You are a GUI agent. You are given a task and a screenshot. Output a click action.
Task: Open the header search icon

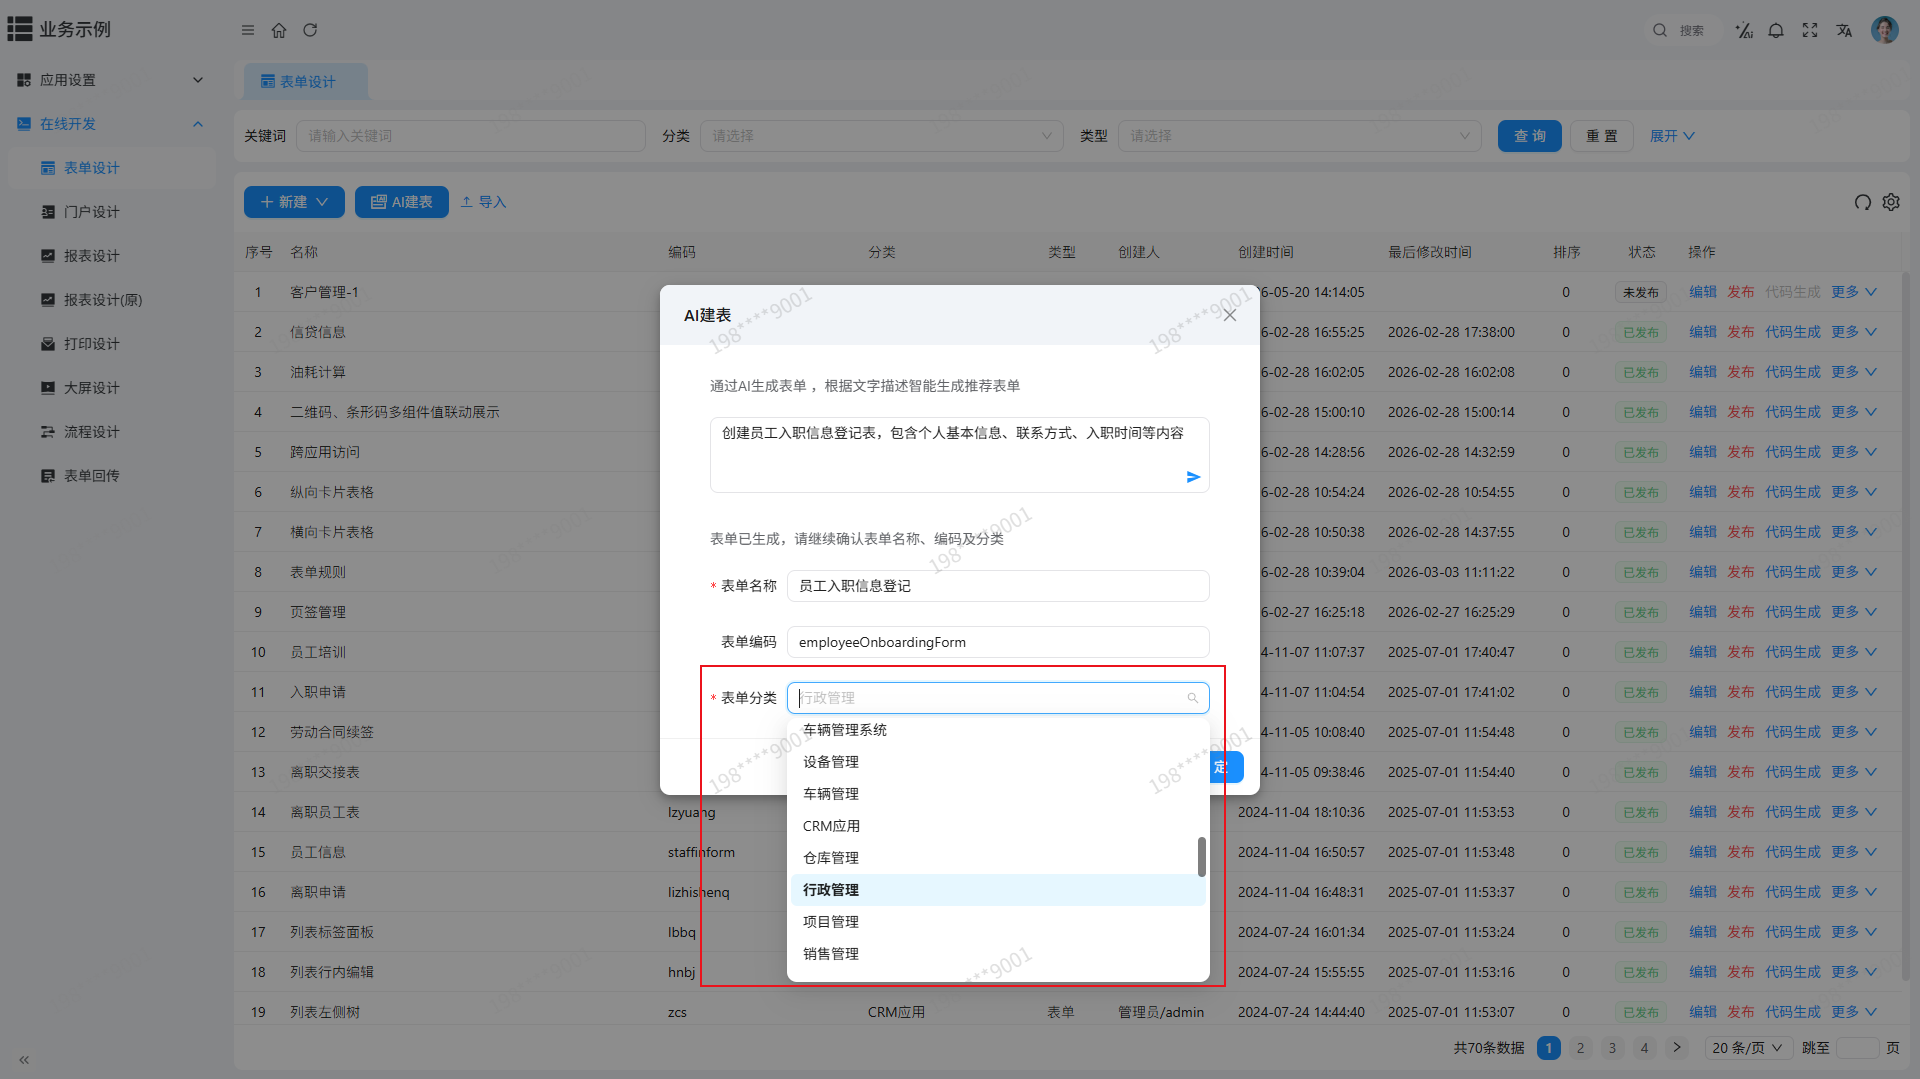click(1660, 30)
